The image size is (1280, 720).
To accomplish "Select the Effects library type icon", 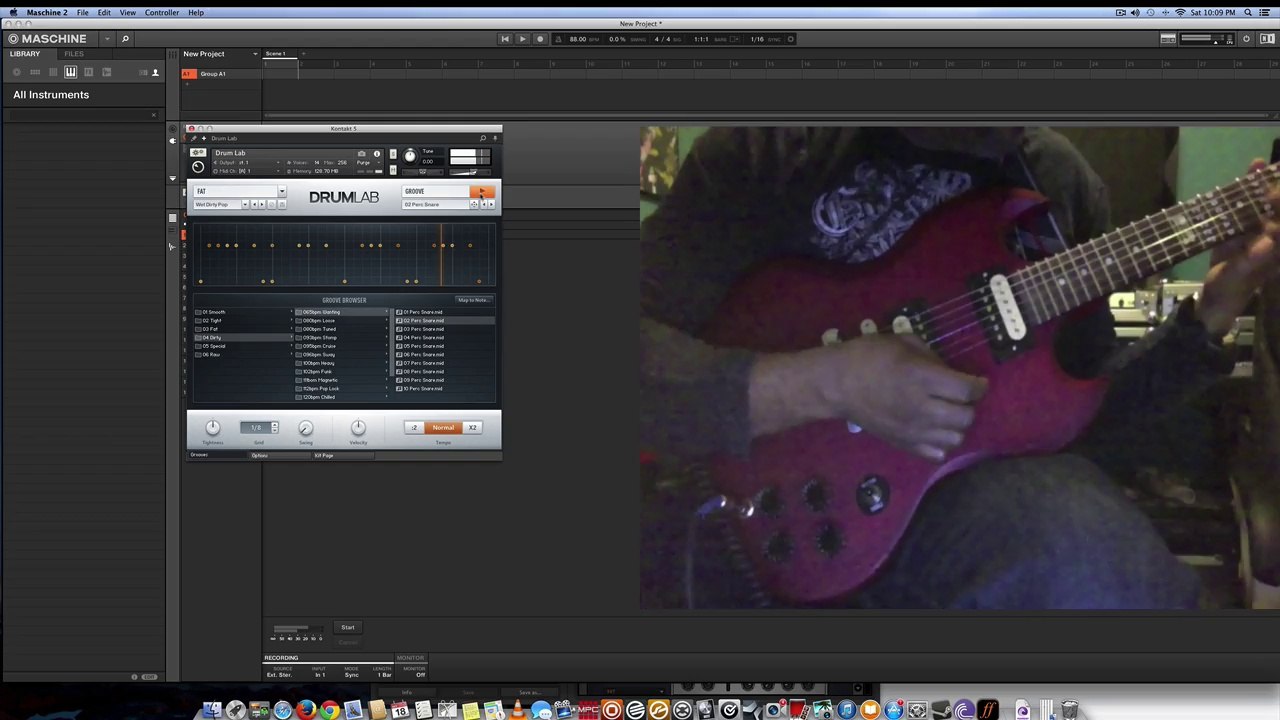I will coord(88,72).
